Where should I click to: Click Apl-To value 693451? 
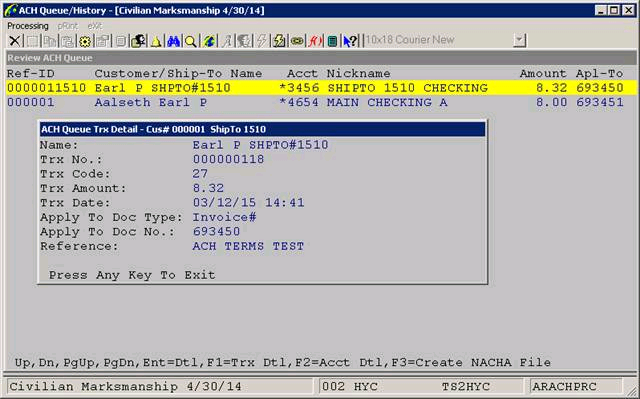pyautogui.click(x=600, y=102)
